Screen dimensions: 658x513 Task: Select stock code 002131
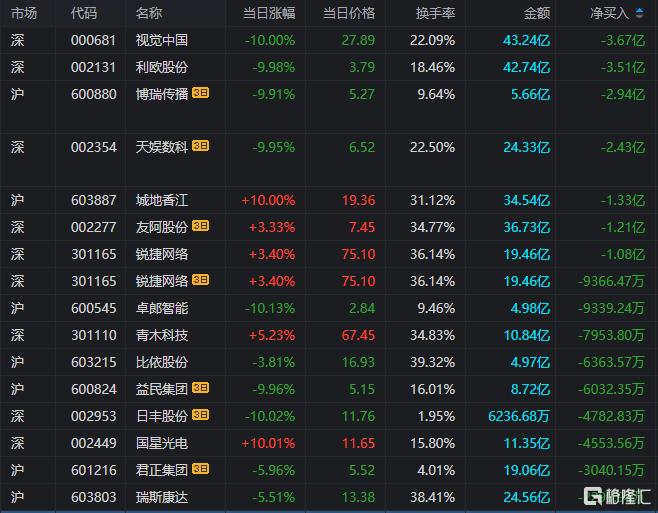pyautogui.click(x=93, y=67)
